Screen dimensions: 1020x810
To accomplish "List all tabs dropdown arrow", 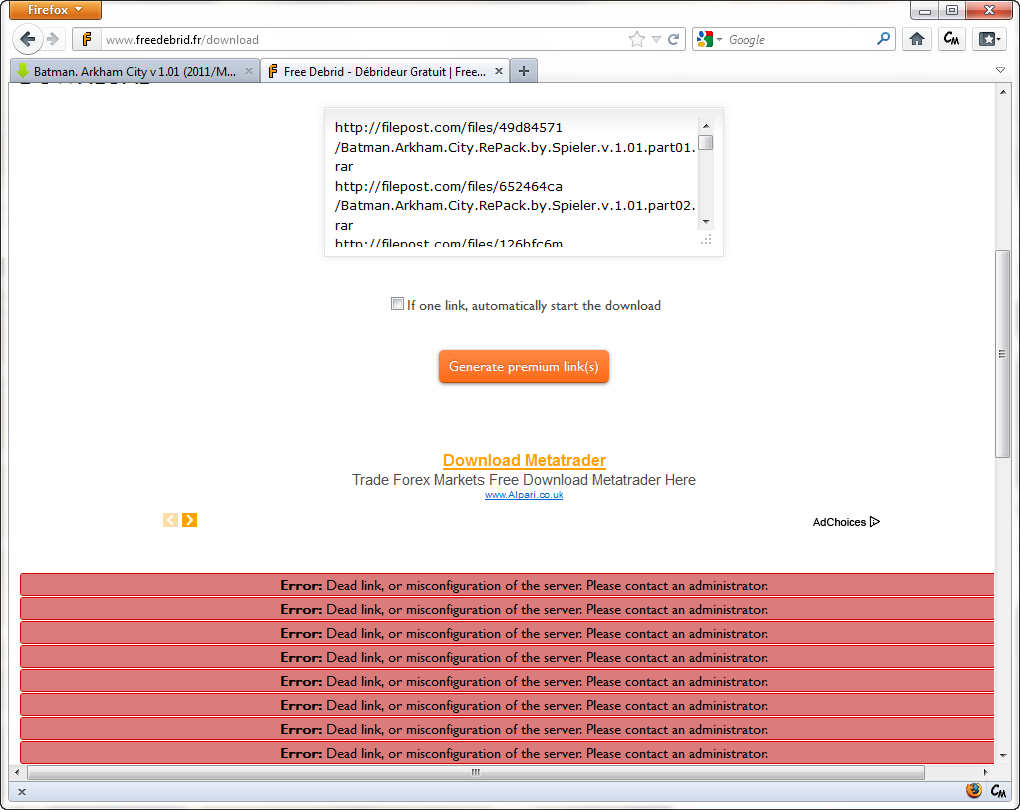I will coord(1000,70).
